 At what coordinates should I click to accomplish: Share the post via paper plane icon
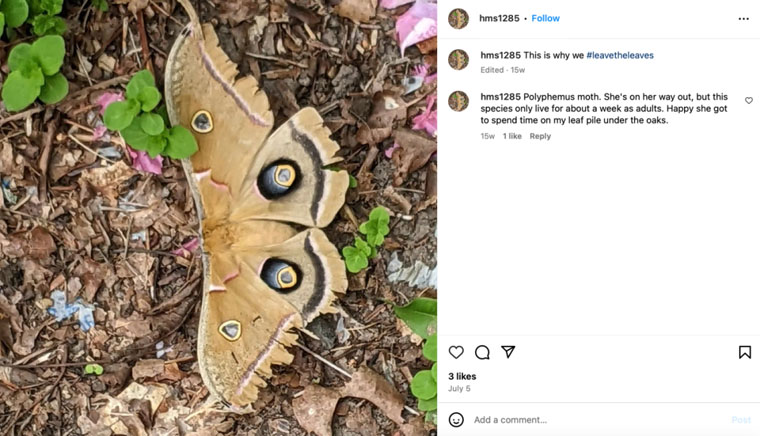pos(508,352)
